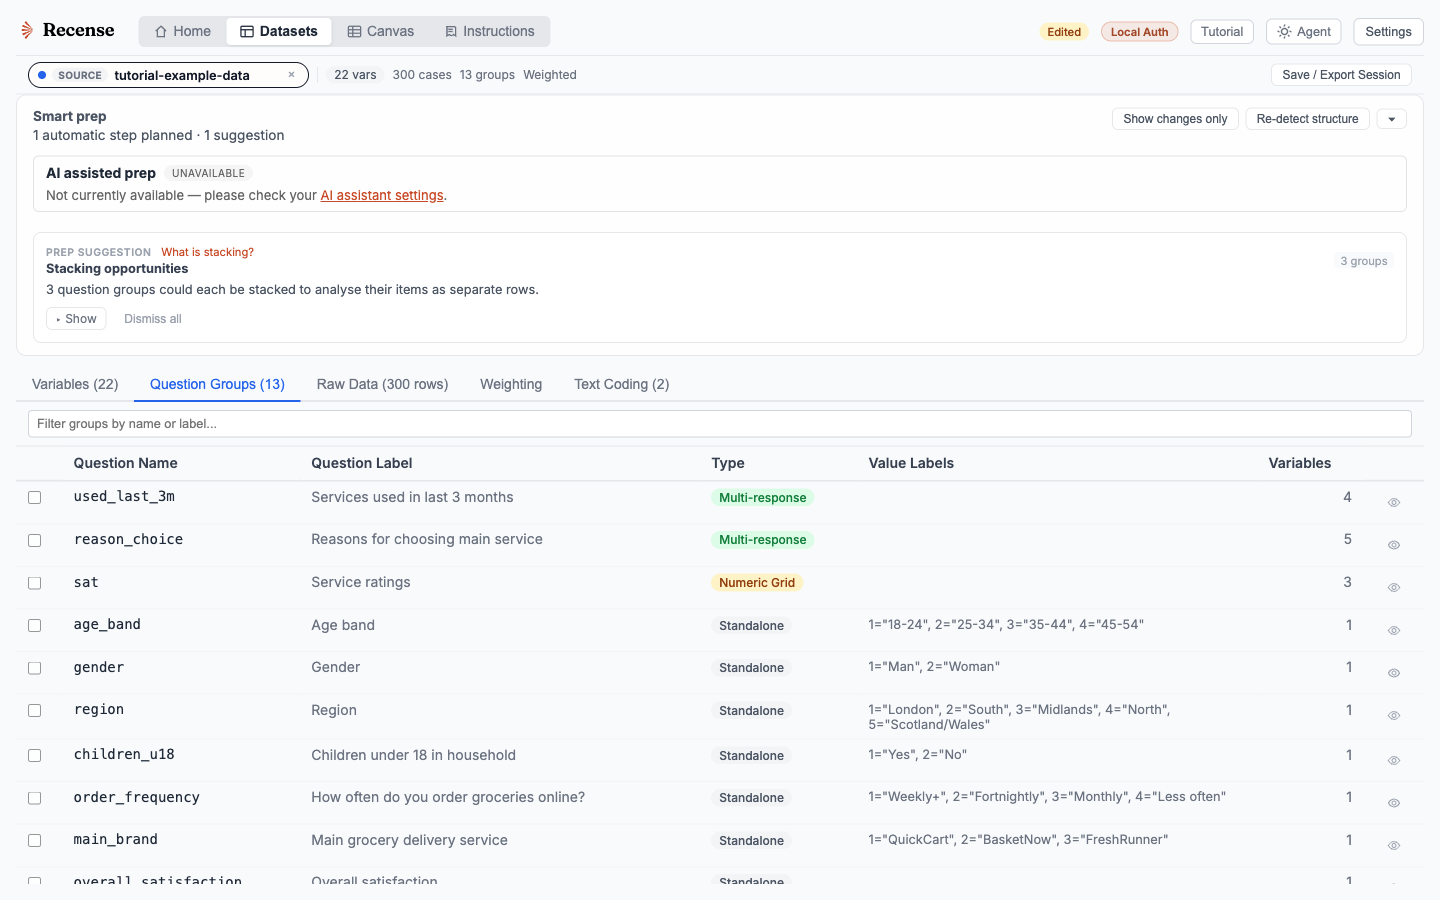This screenshot has width=1440, height=900.
Task: Switch to the Datasets tab
Action: [279, 31]
